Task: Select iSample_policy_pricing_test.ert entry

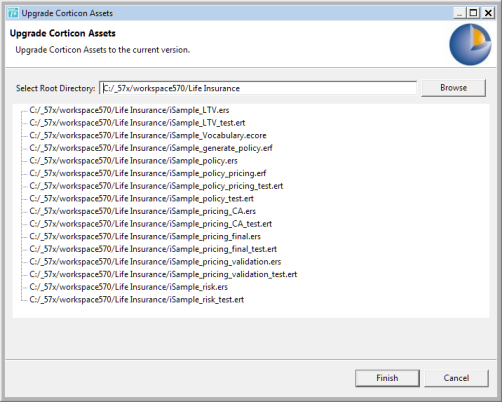Action: (156, 186)
